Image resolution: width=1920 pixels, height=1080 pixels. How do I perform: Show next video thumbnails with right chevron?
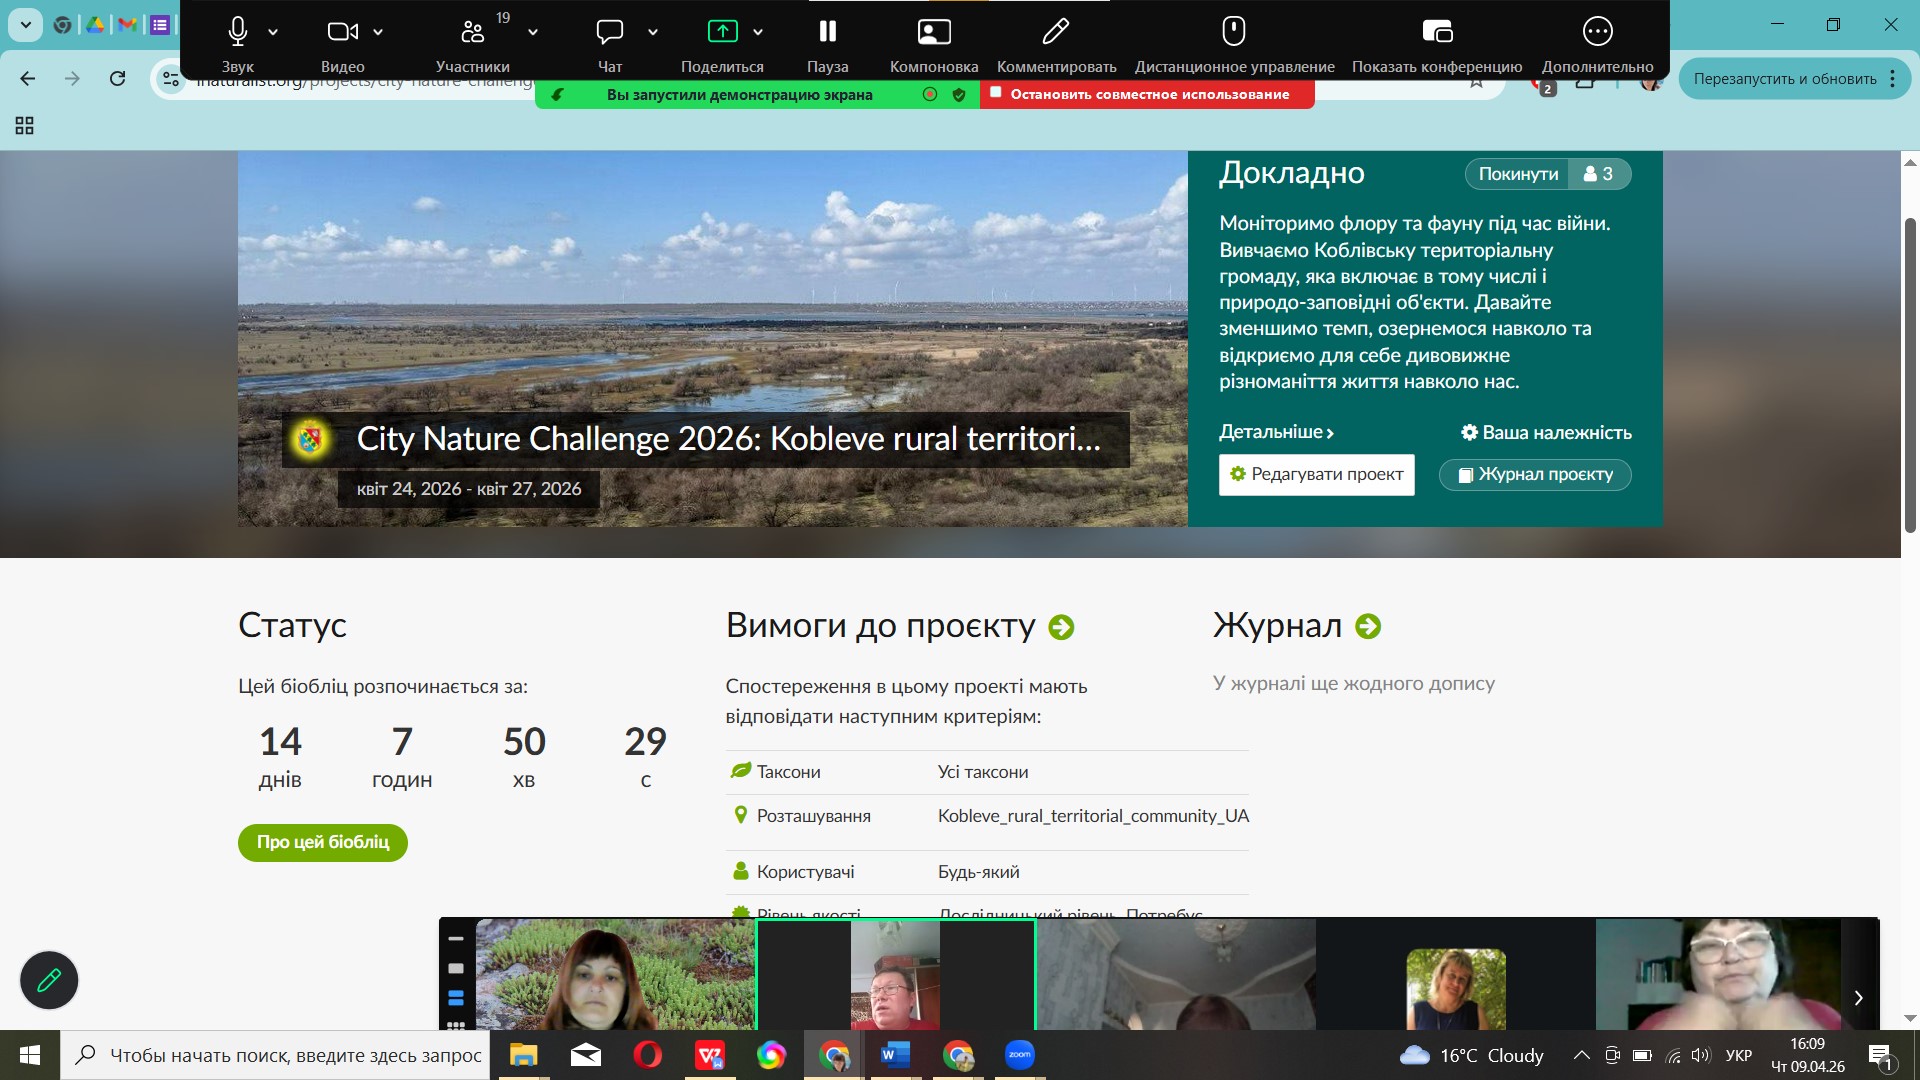pos(1858,997)
